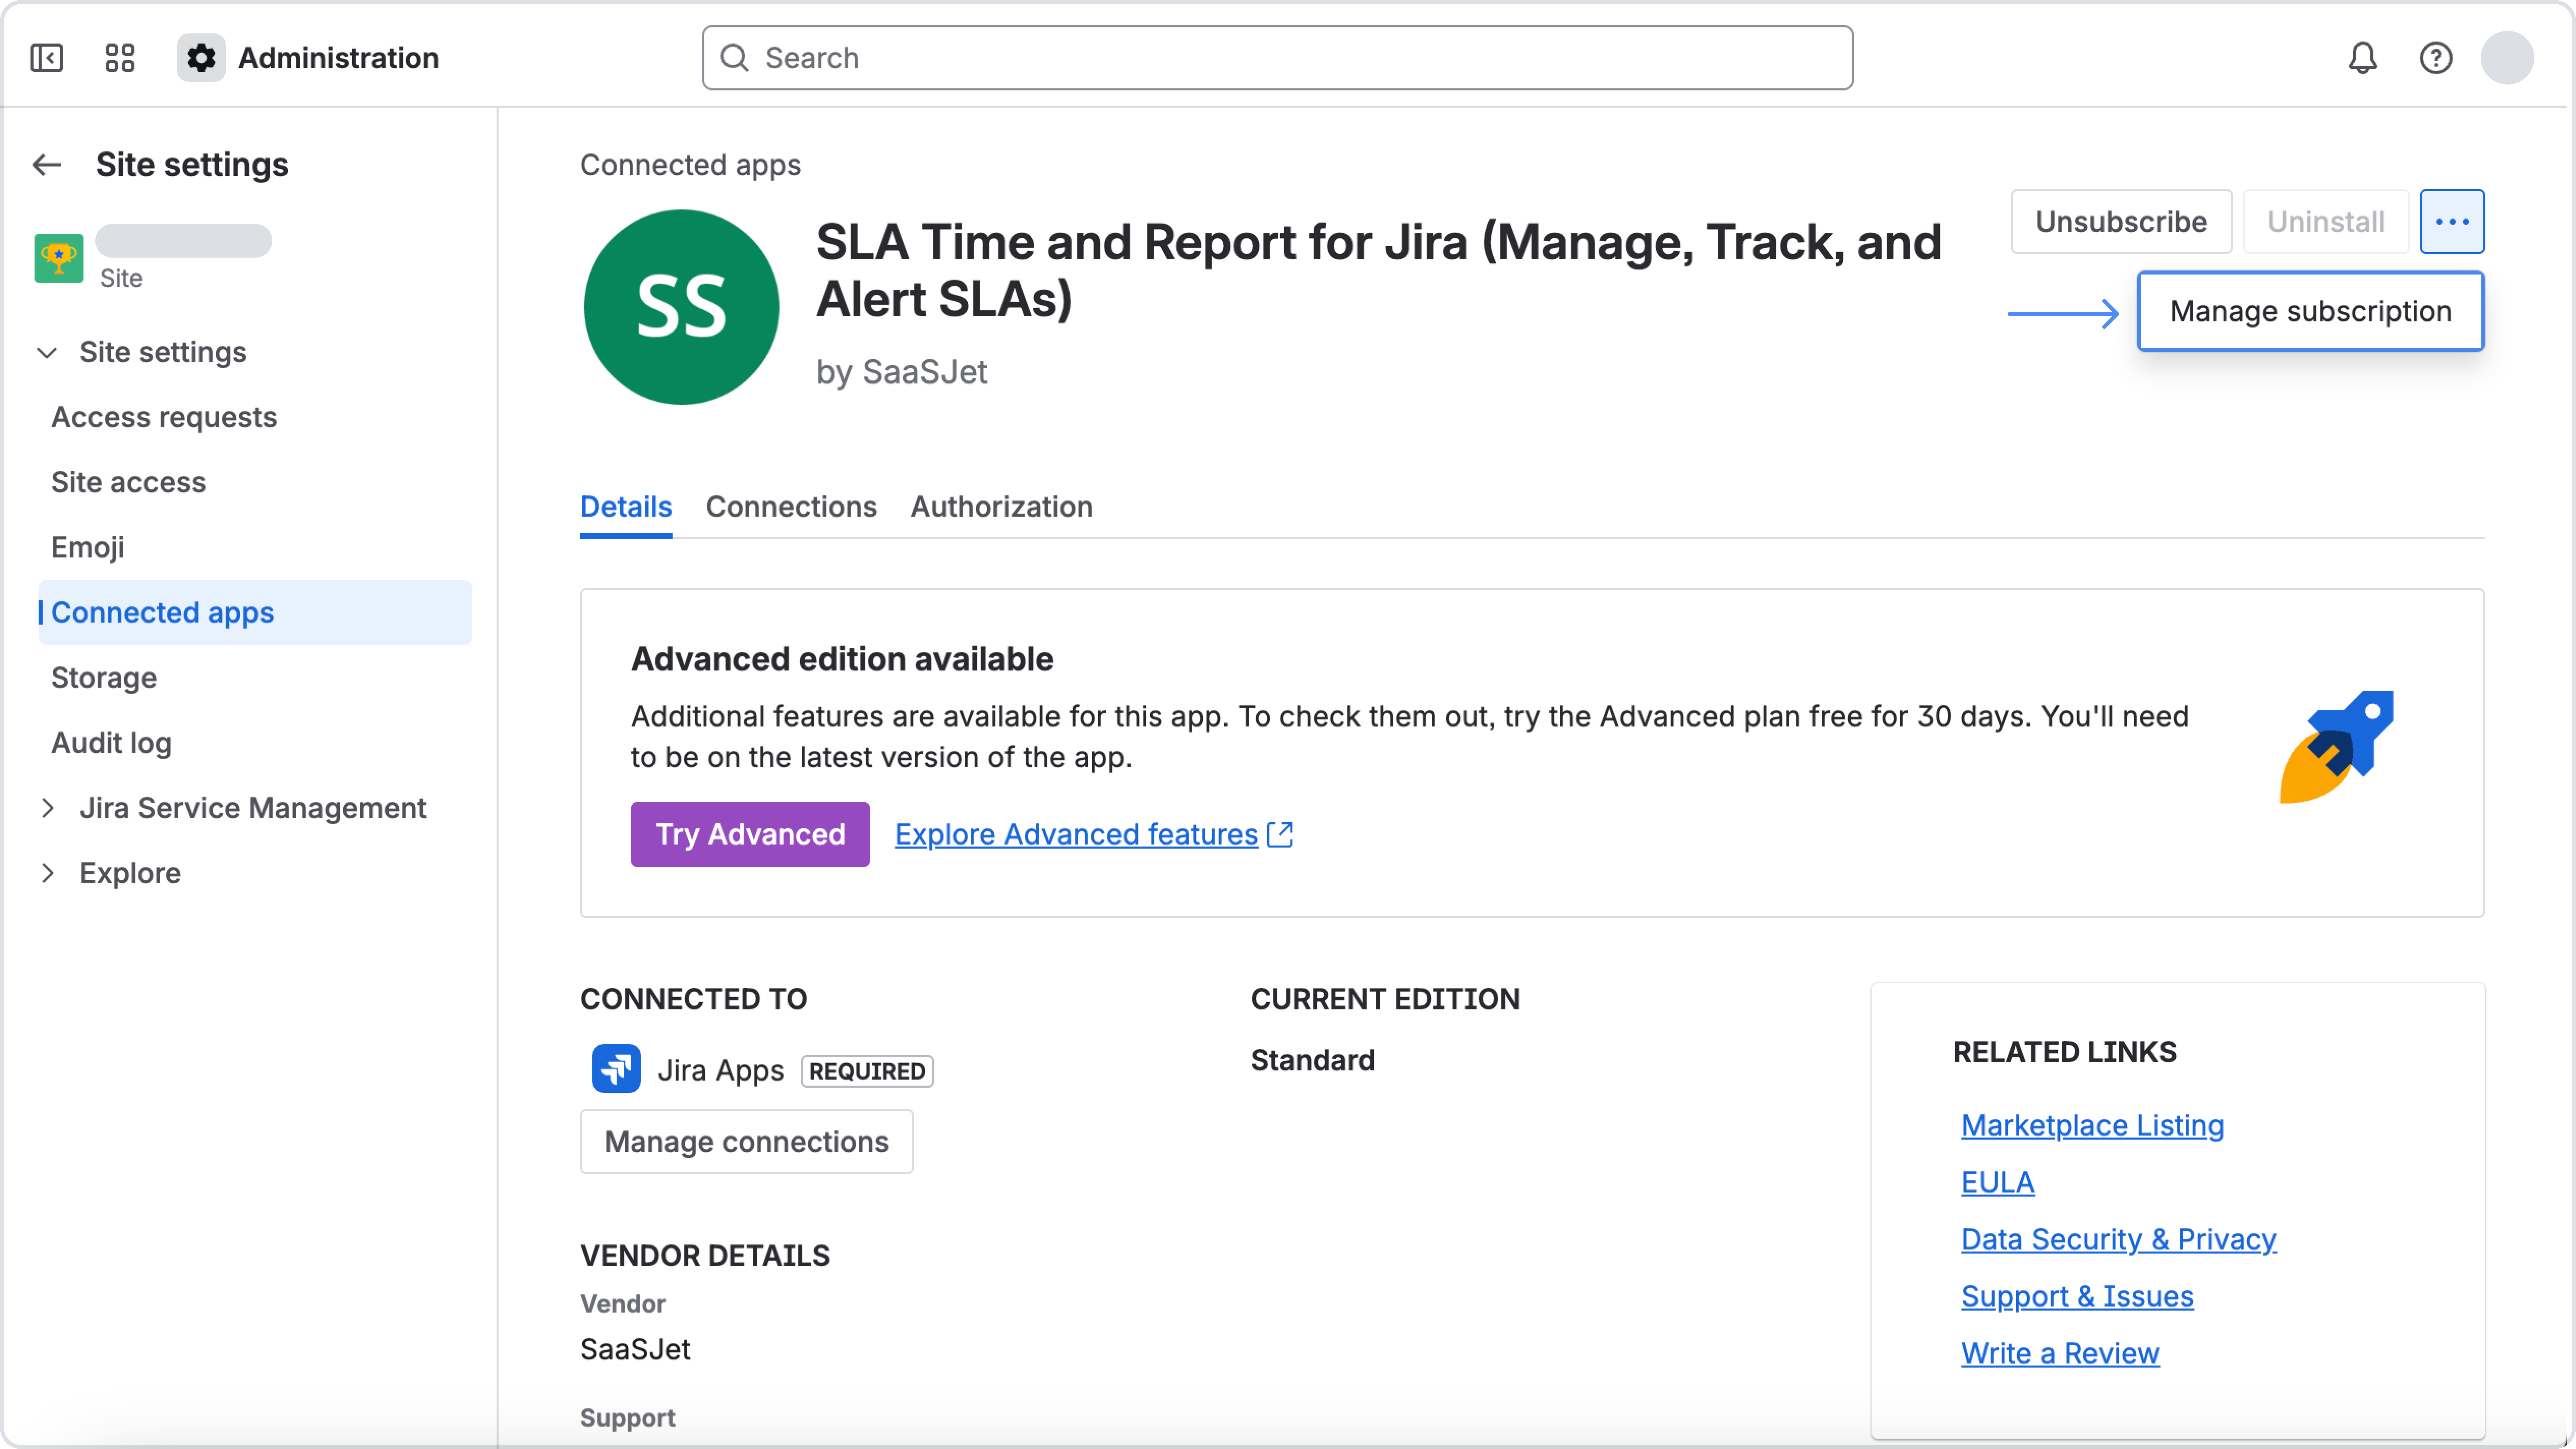Go back with Site settings arrow
Viewport: 2576px width, 1449px height.
pyautogui.click(x=47, y=164)
